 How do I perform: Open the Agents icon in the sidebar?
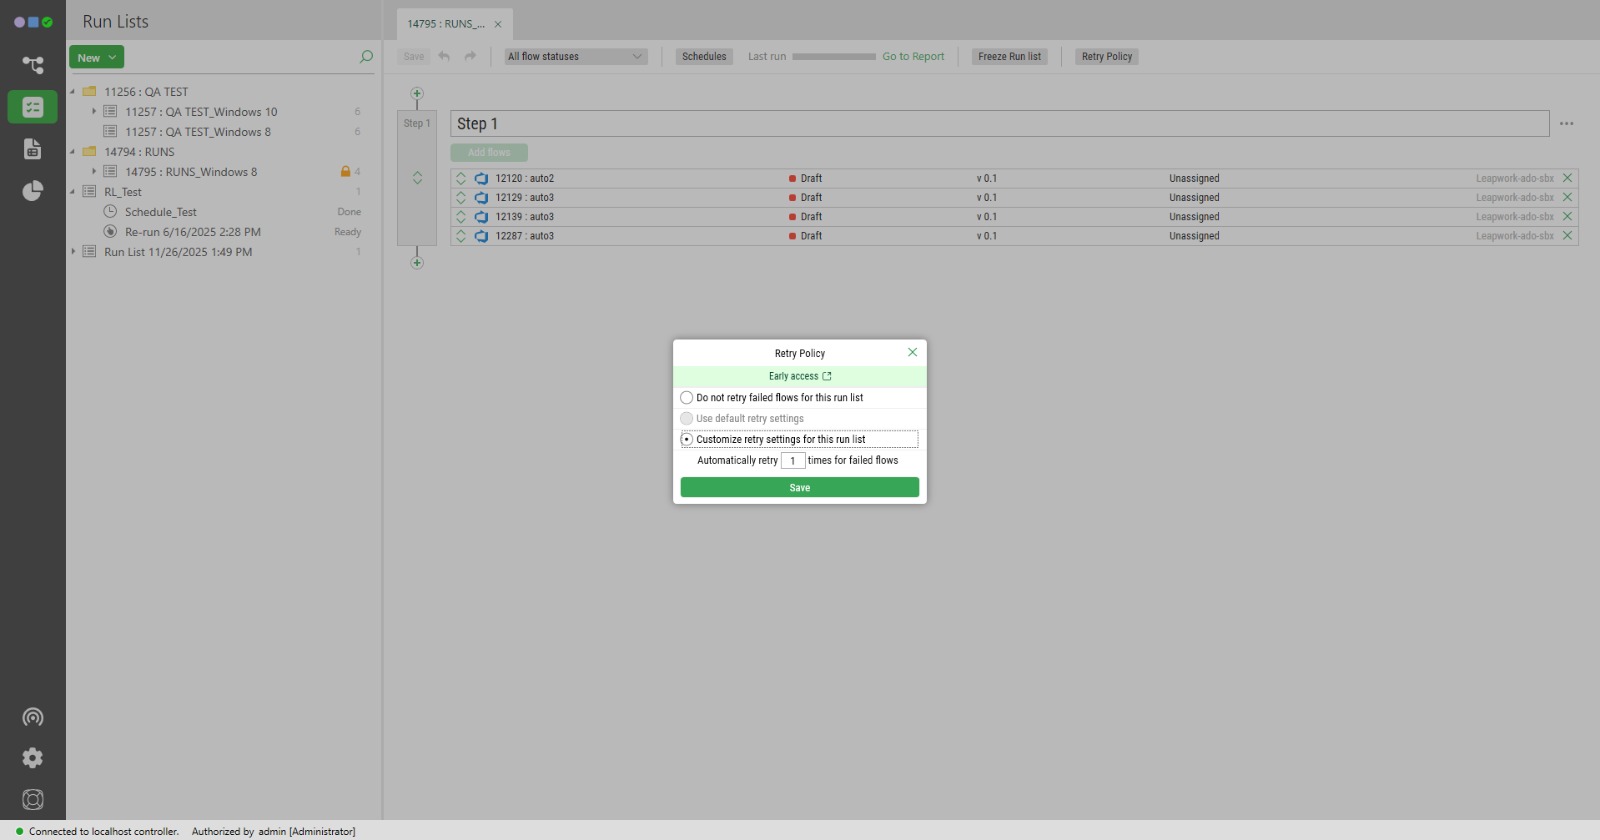tap(33, 717)
